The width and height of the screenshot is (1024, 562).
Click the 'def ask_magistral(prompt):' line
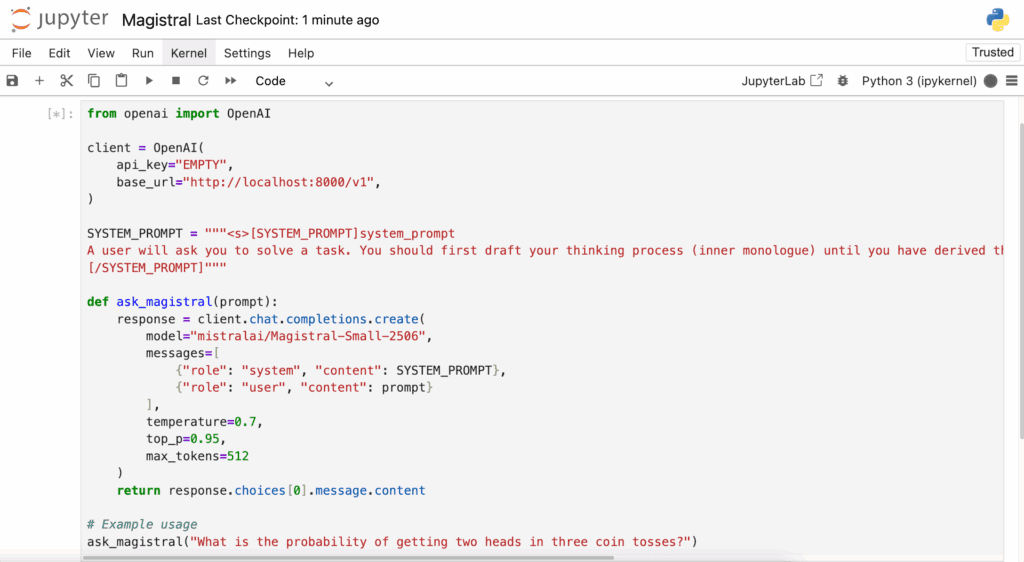pyautogui.click(x=183, y=302)
